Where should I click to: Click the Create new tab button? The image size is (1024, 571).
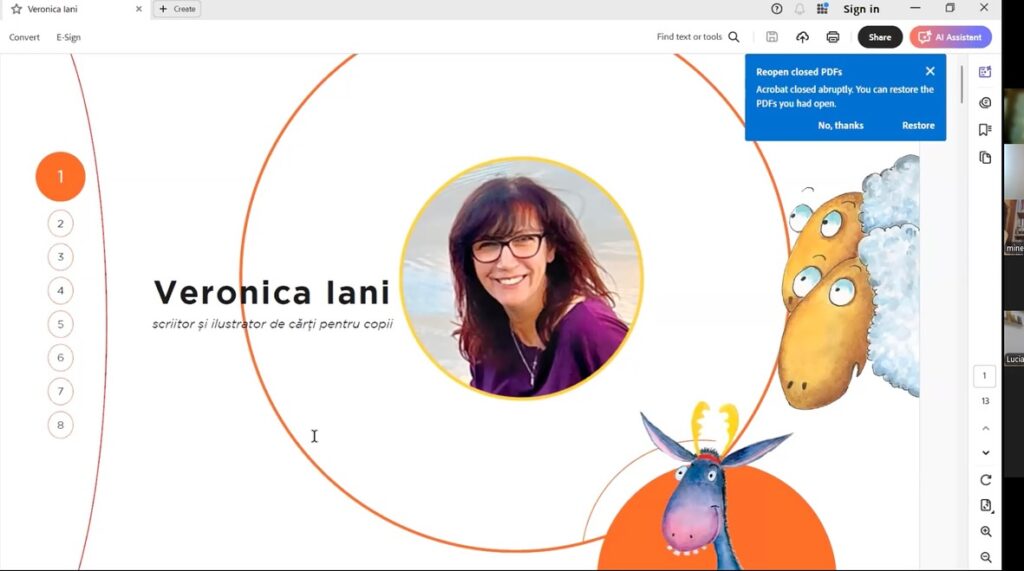pyautogui.click(x=177, y=9)
